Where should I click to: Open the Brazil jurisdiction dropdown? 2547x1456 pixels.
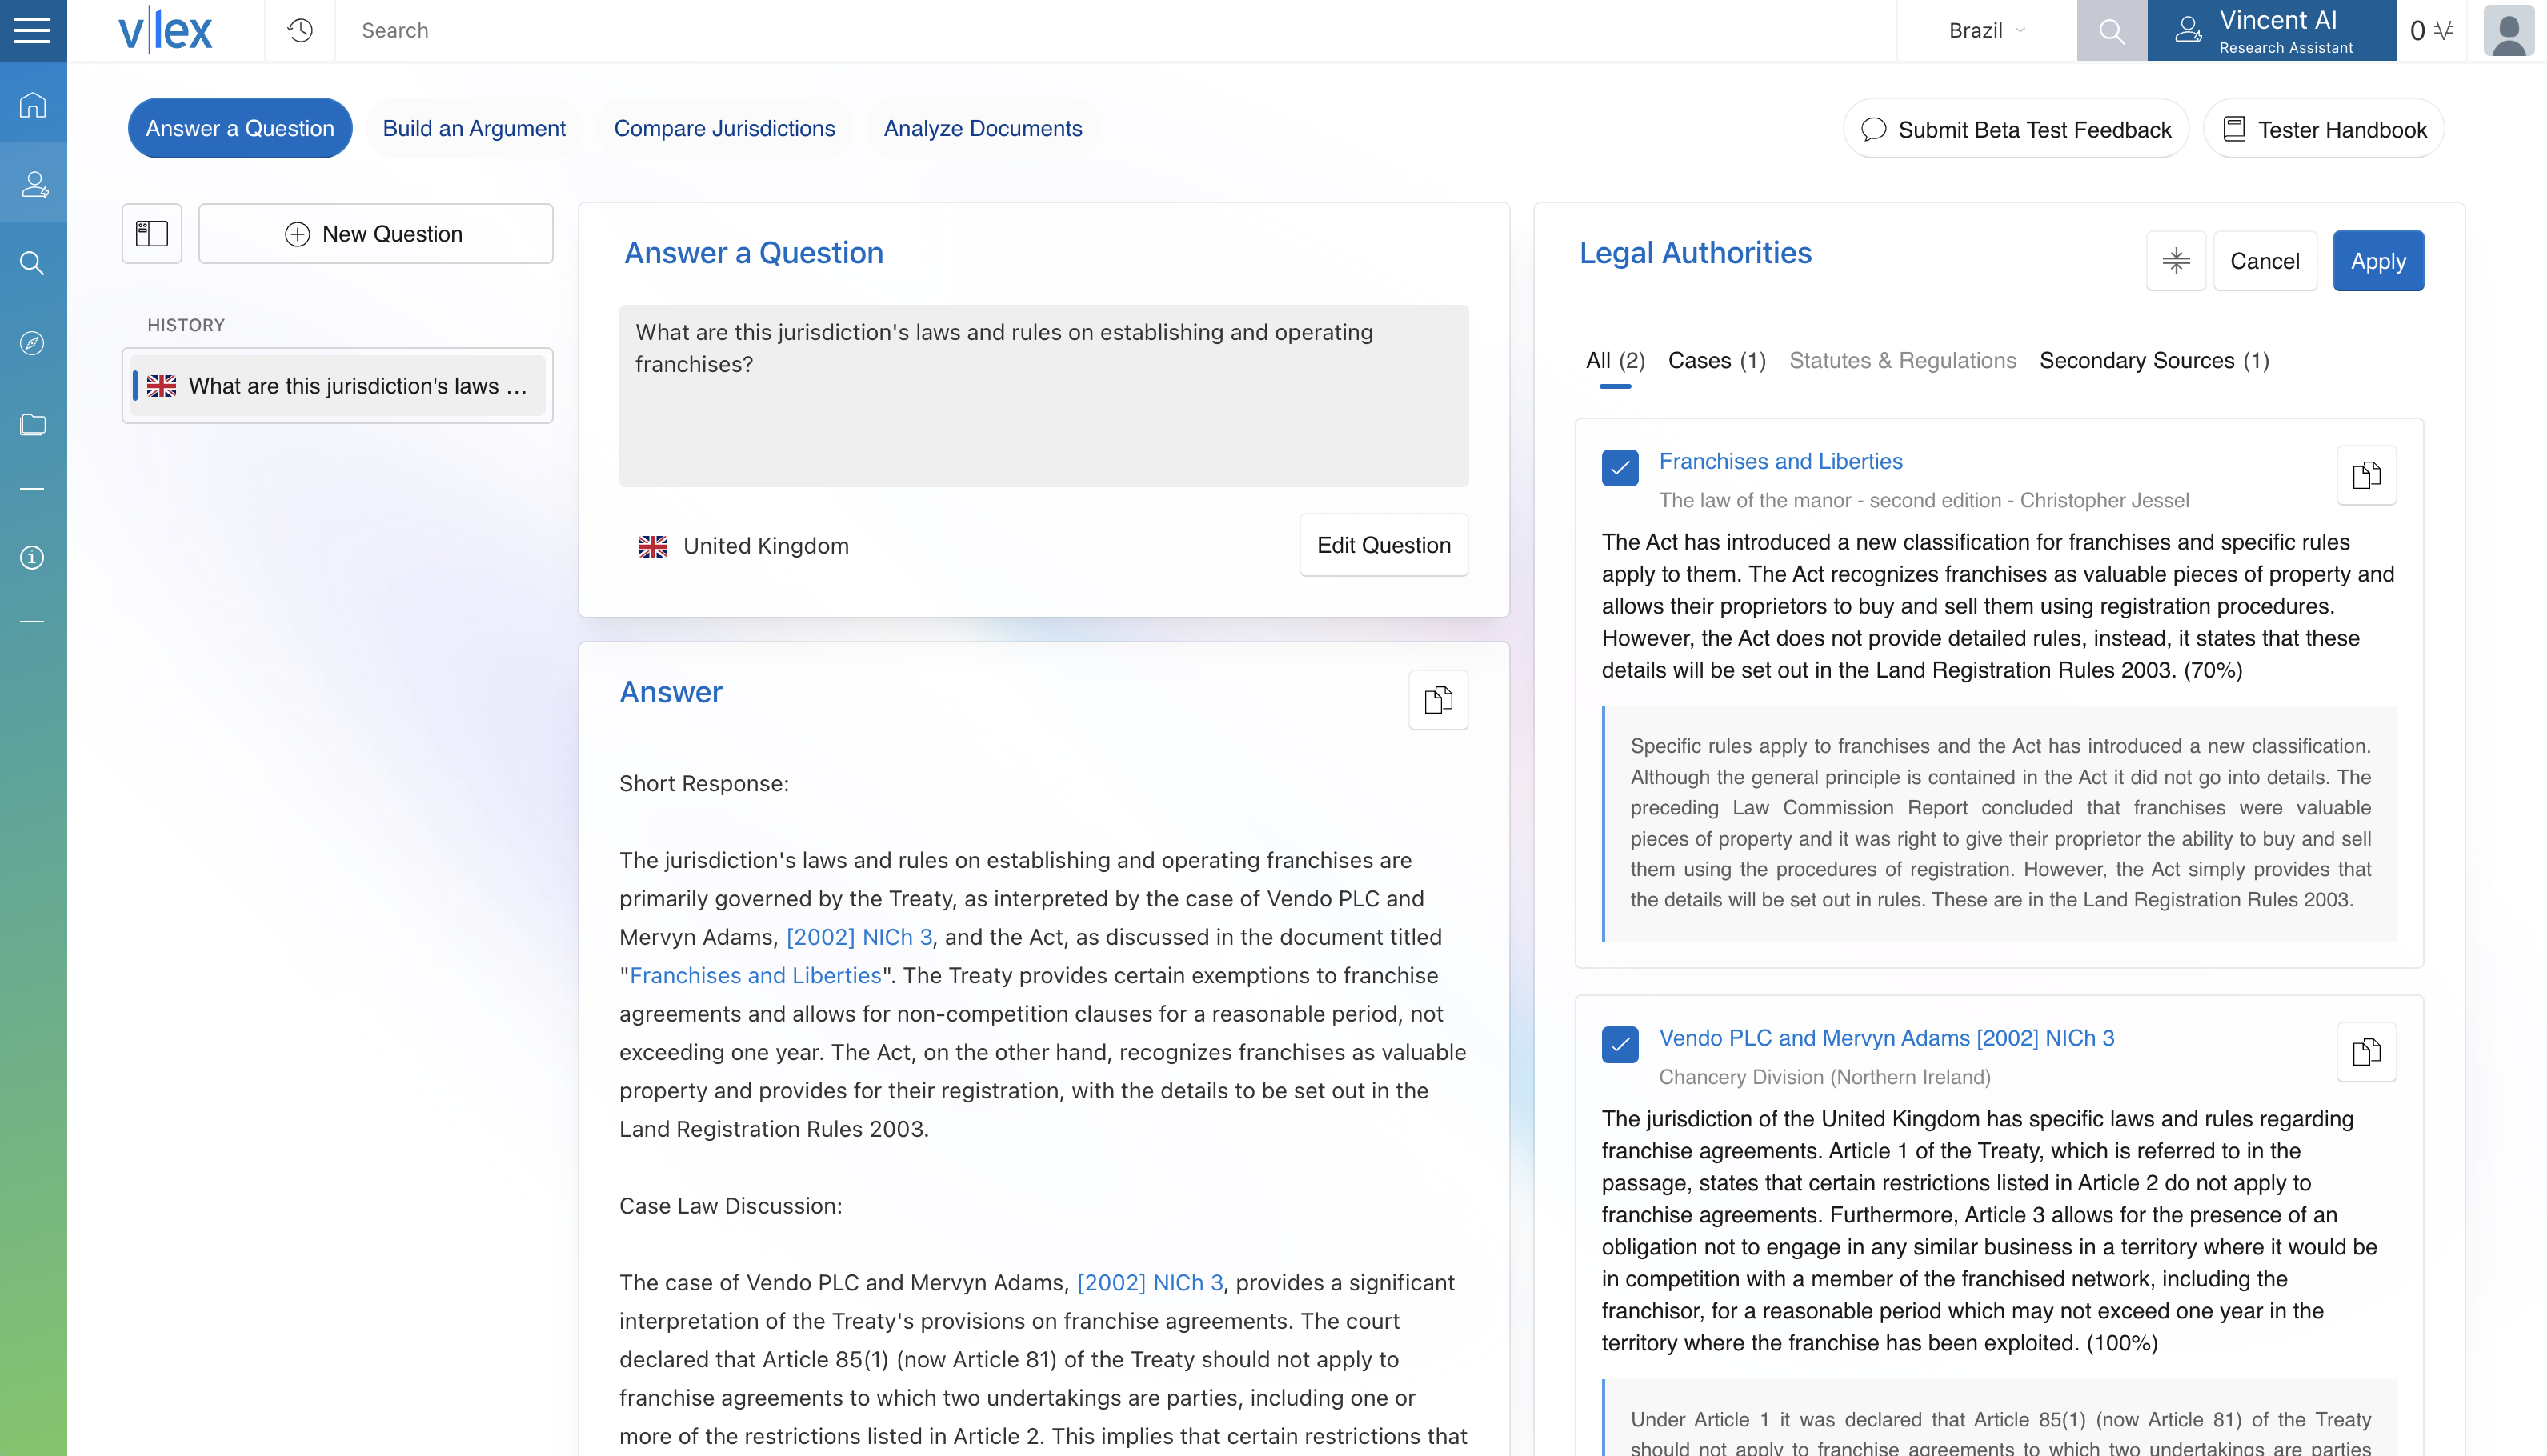(x=1986, y=30)
